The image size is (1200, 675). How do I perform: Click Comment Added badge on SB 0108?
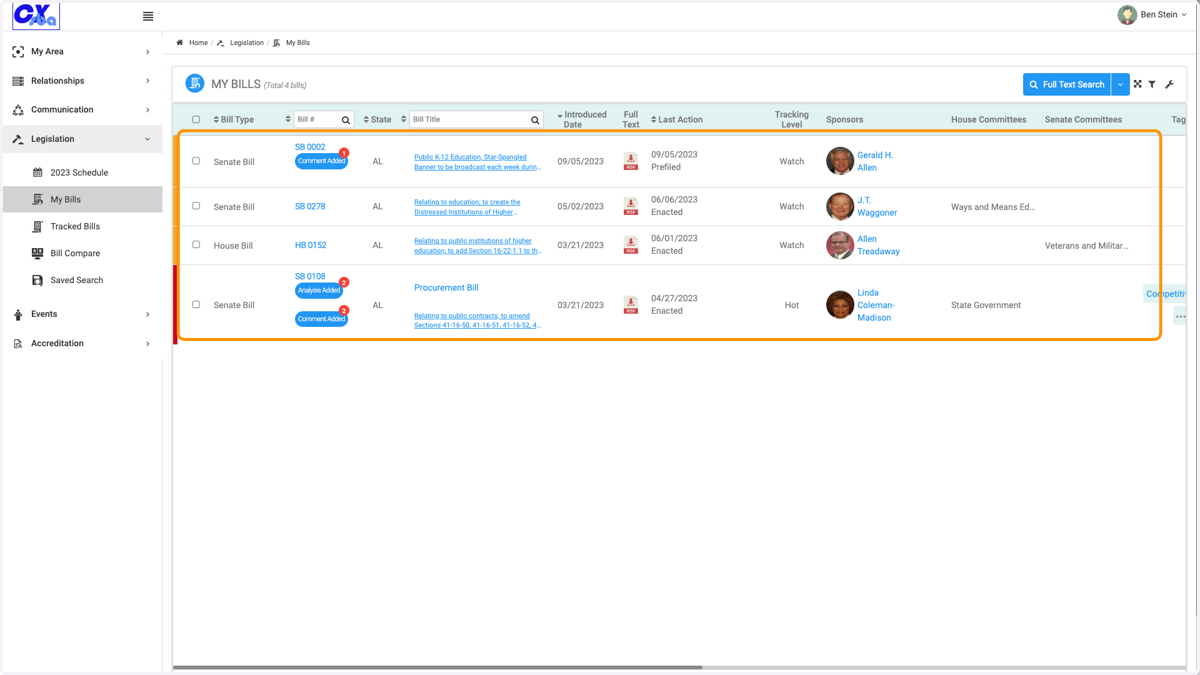click(x=321, y=319)
